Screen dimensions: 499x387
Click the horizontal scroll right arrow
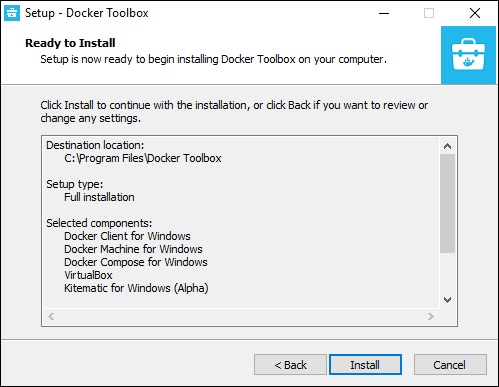(430, 316)
